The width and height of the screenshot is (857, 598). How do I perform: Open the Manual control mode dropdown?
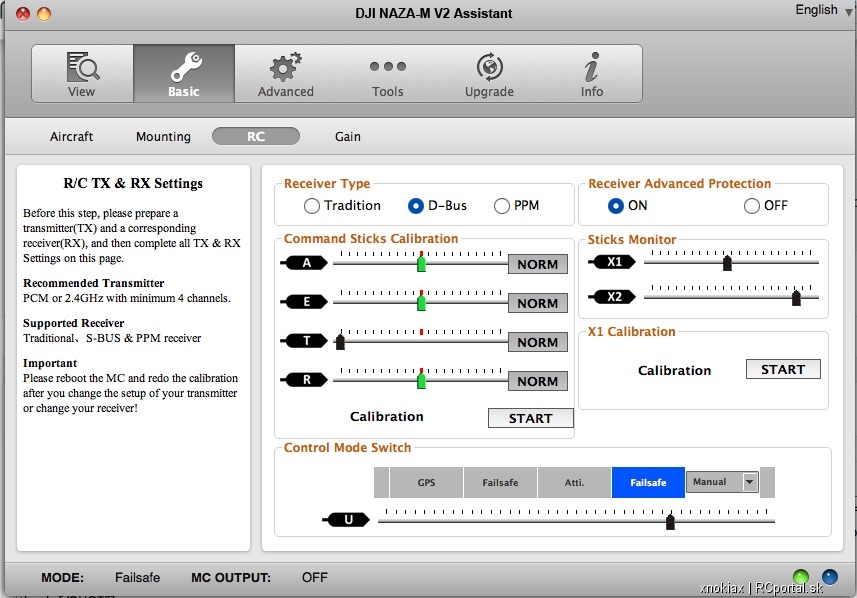click(722, 482)
